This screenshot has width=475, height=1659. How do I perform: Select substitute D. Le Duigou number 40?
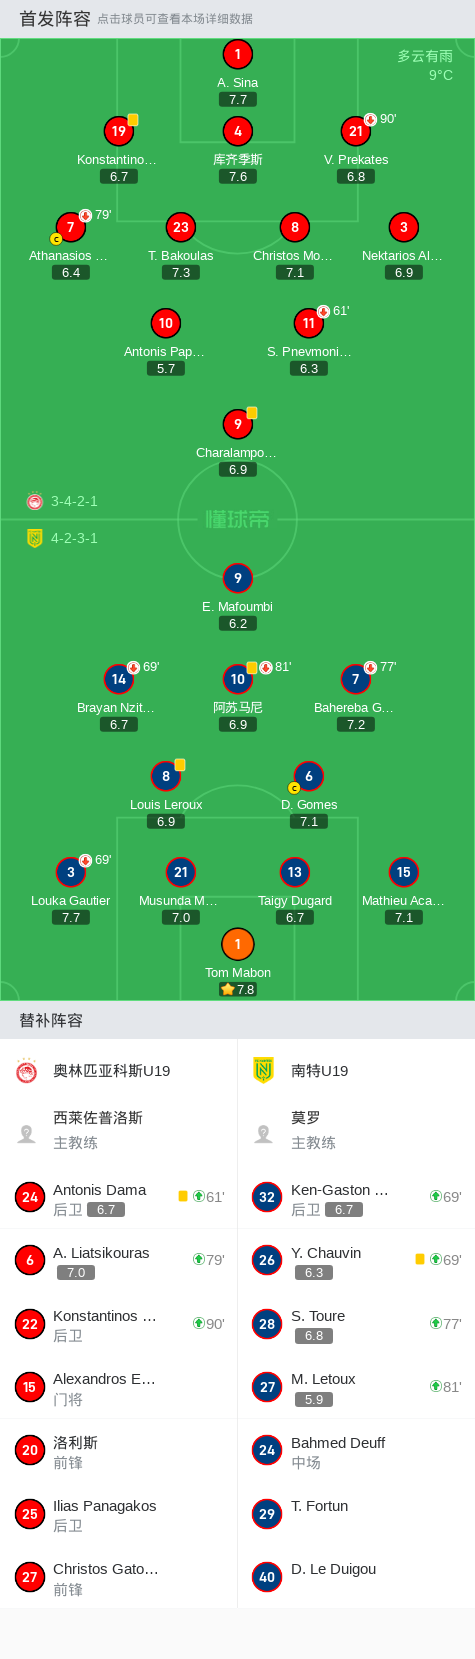[356, 1577]
